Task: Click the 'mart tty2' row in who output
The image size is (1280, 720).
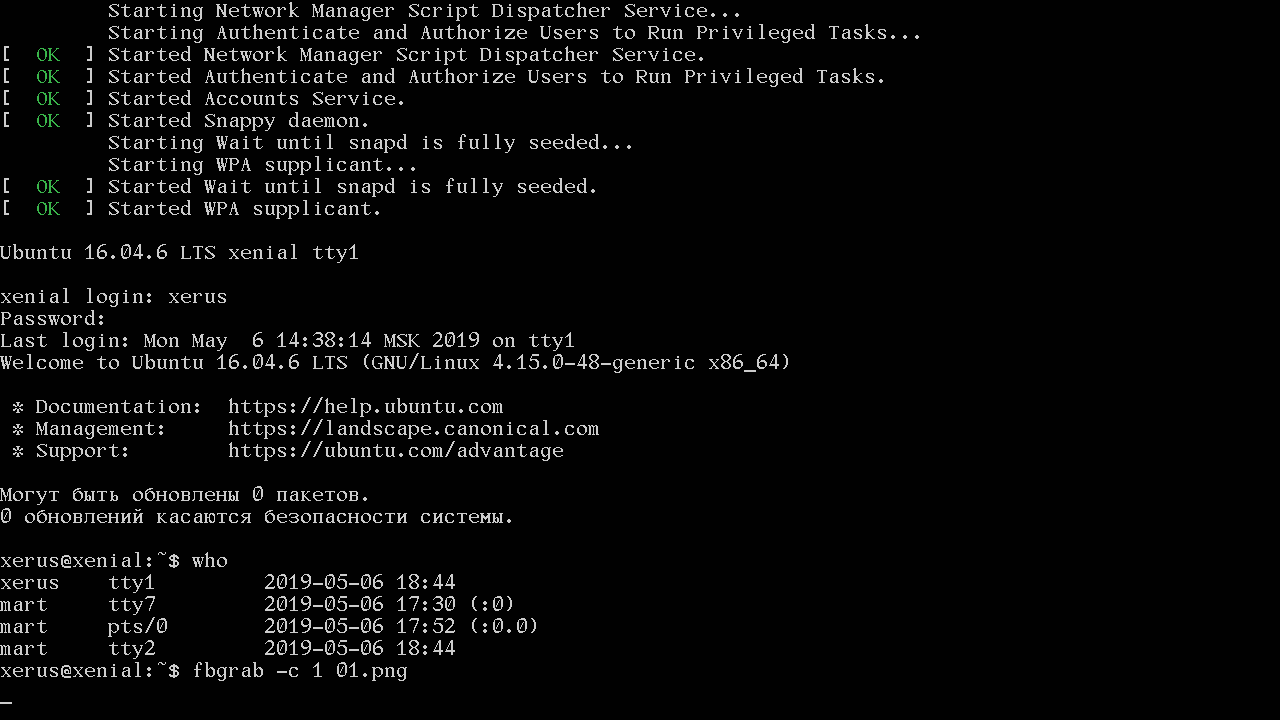Action: [x=227, y=649]
